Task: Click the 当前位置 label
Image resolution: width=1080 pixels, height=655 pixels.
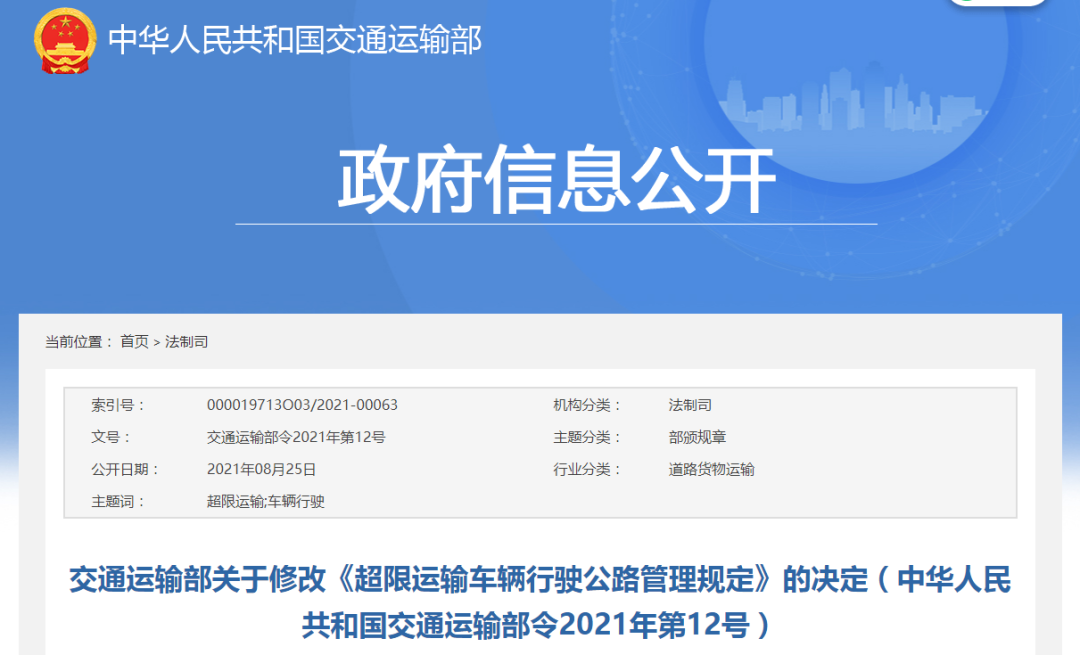Action: coord(79,342)
